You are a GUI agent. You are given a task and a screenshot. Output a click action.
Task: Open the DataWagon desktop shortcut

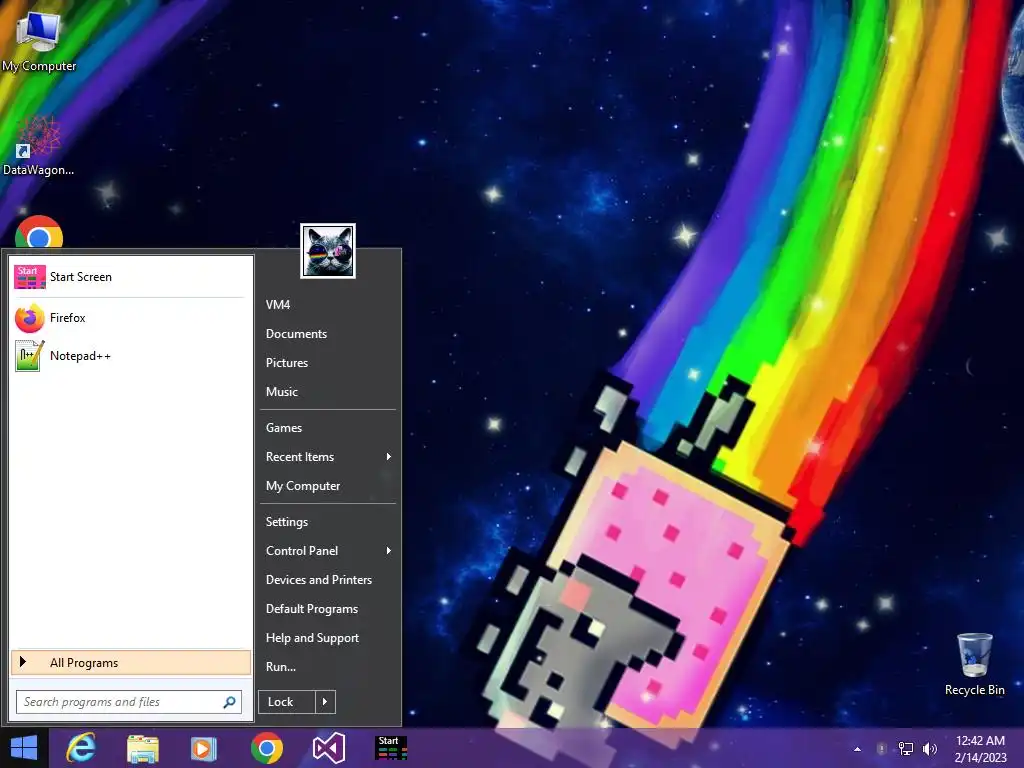click(x=38, y=145)
